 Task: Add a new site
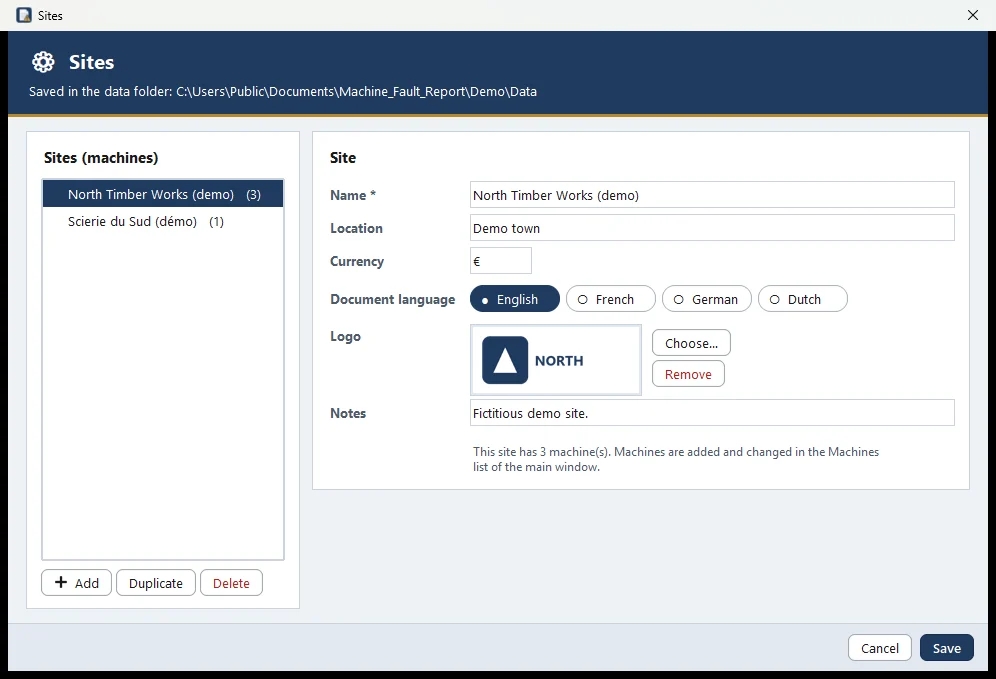coord(76,583)
